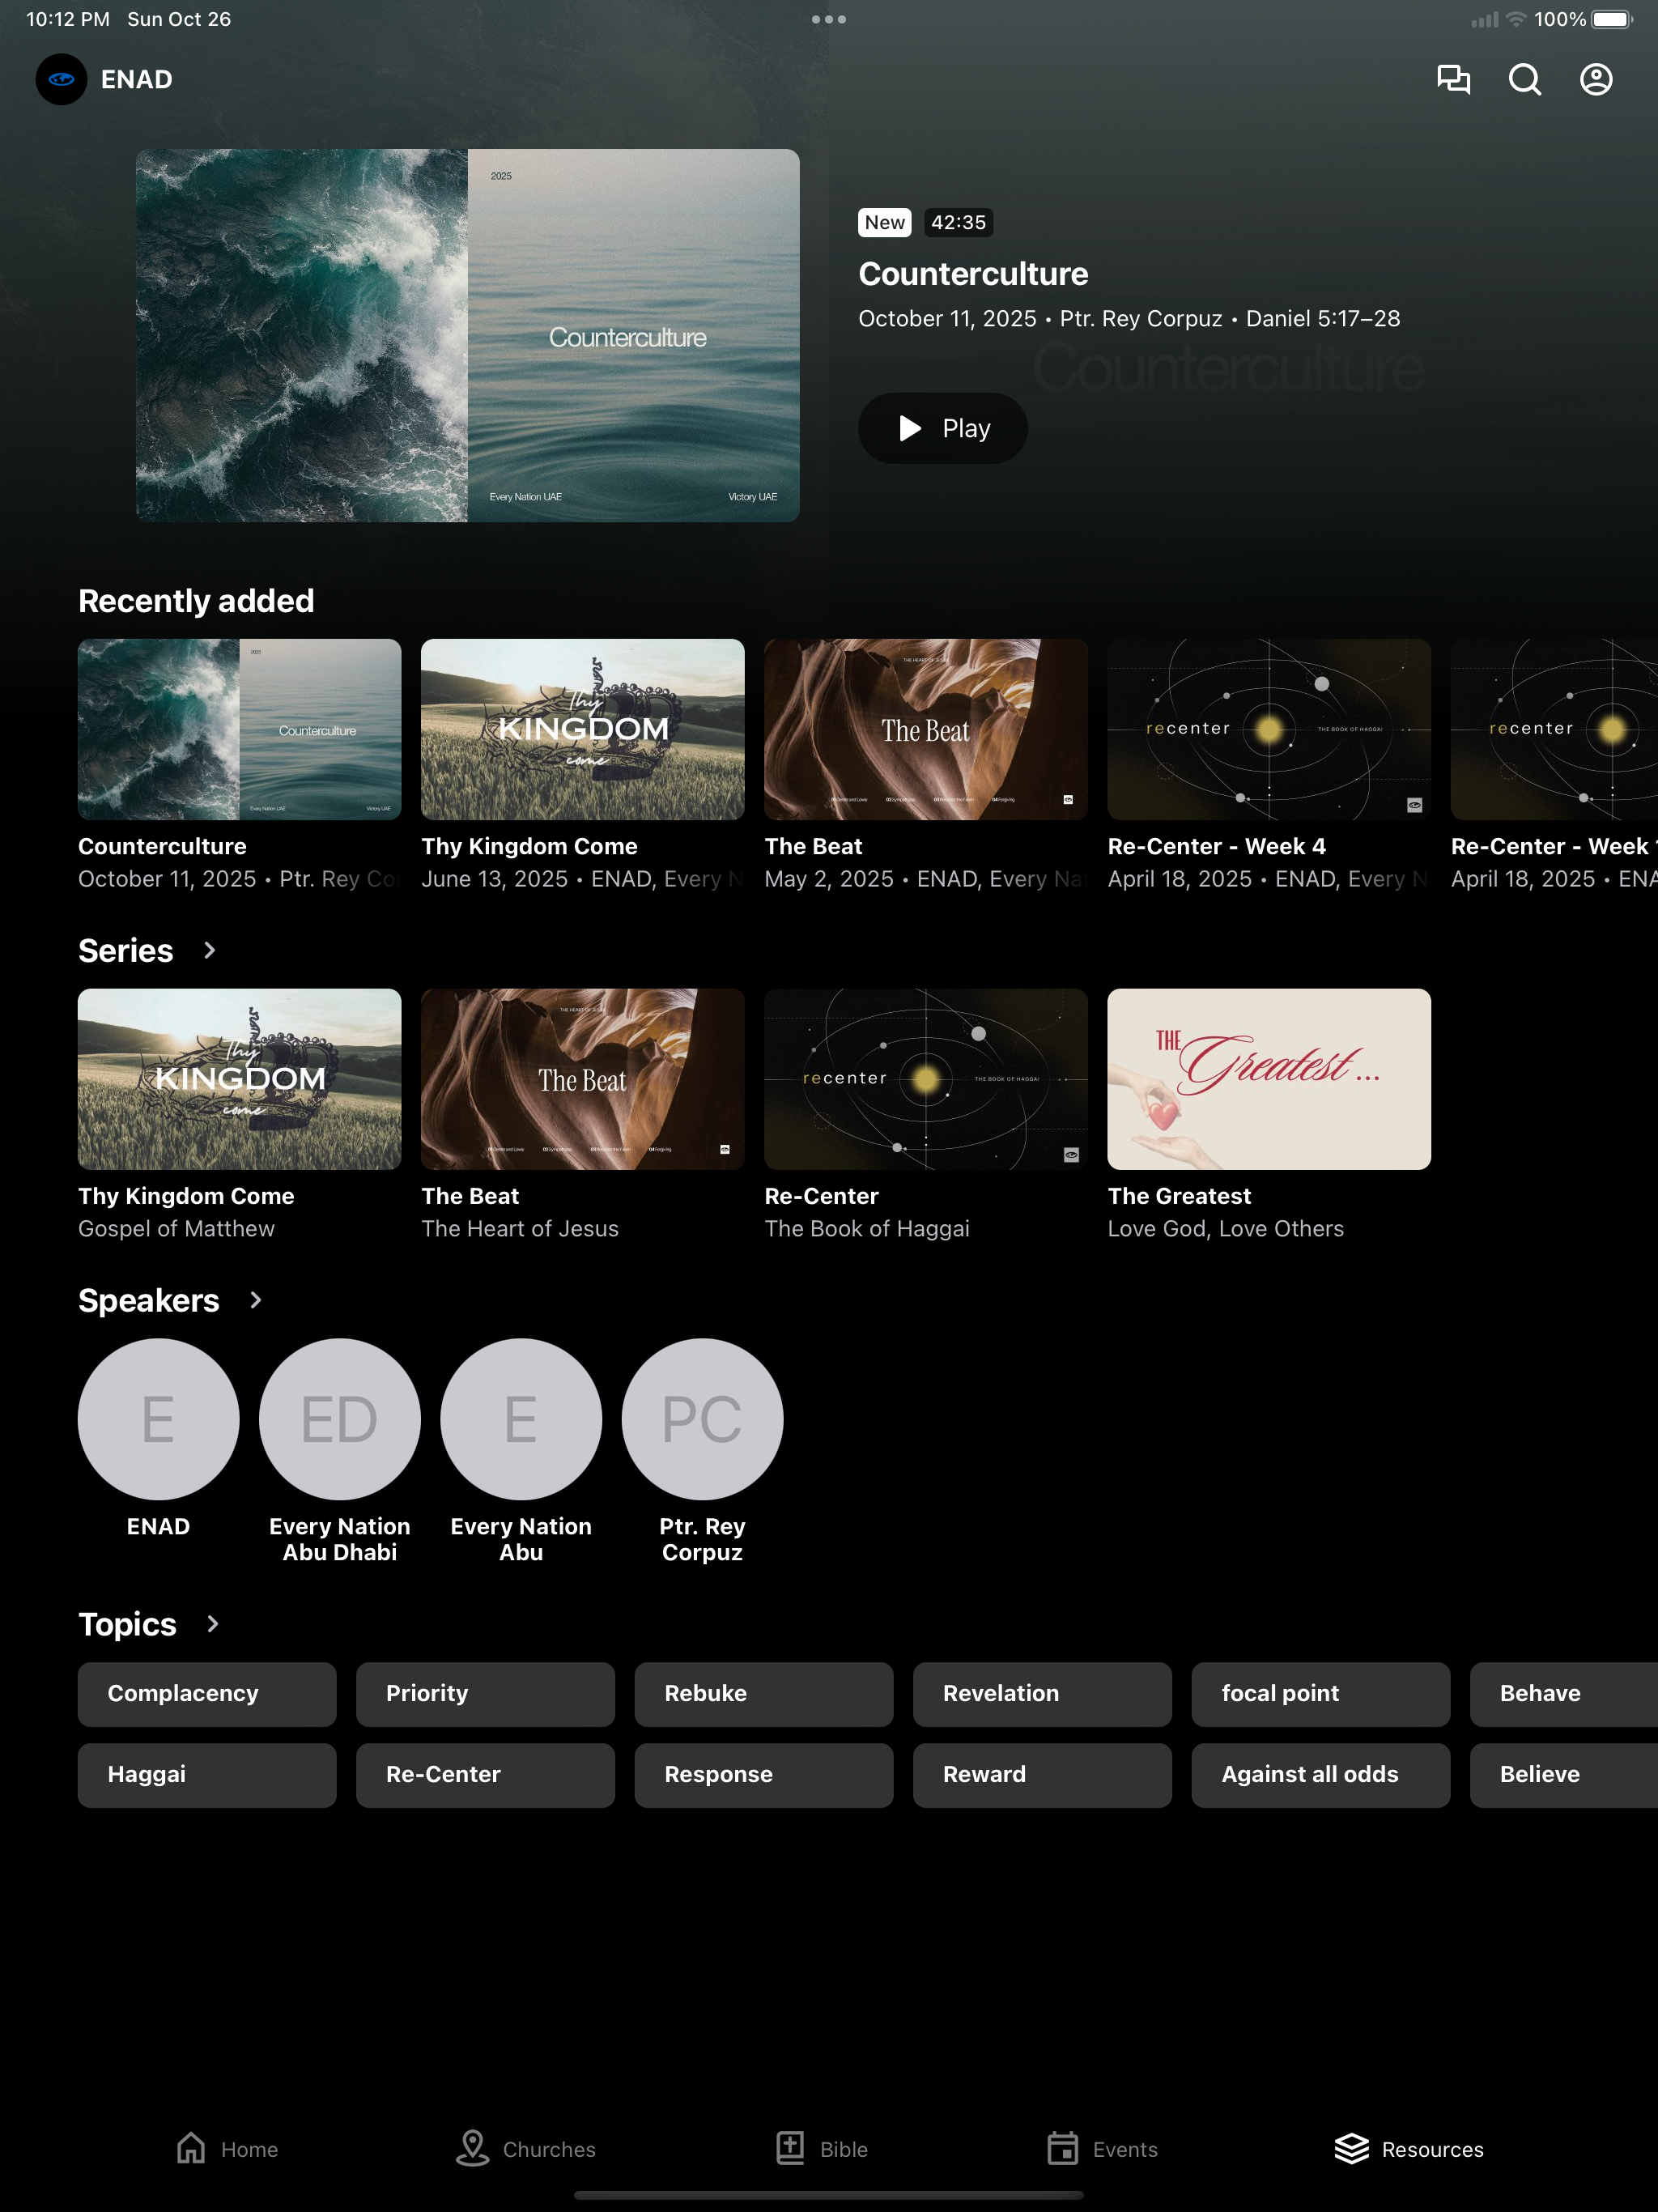
Task: Expand the Topics section chevron
Action: [212, 1624]
